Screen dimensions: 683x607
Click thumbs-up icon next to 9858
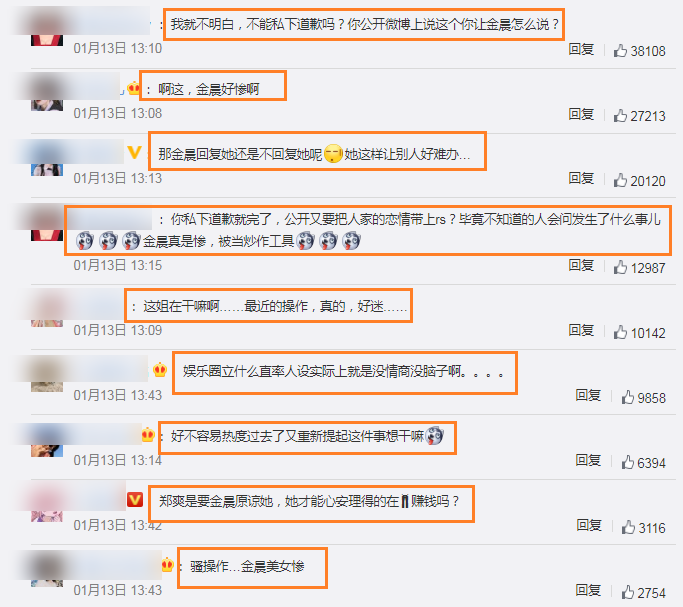(x=628, y=398)
